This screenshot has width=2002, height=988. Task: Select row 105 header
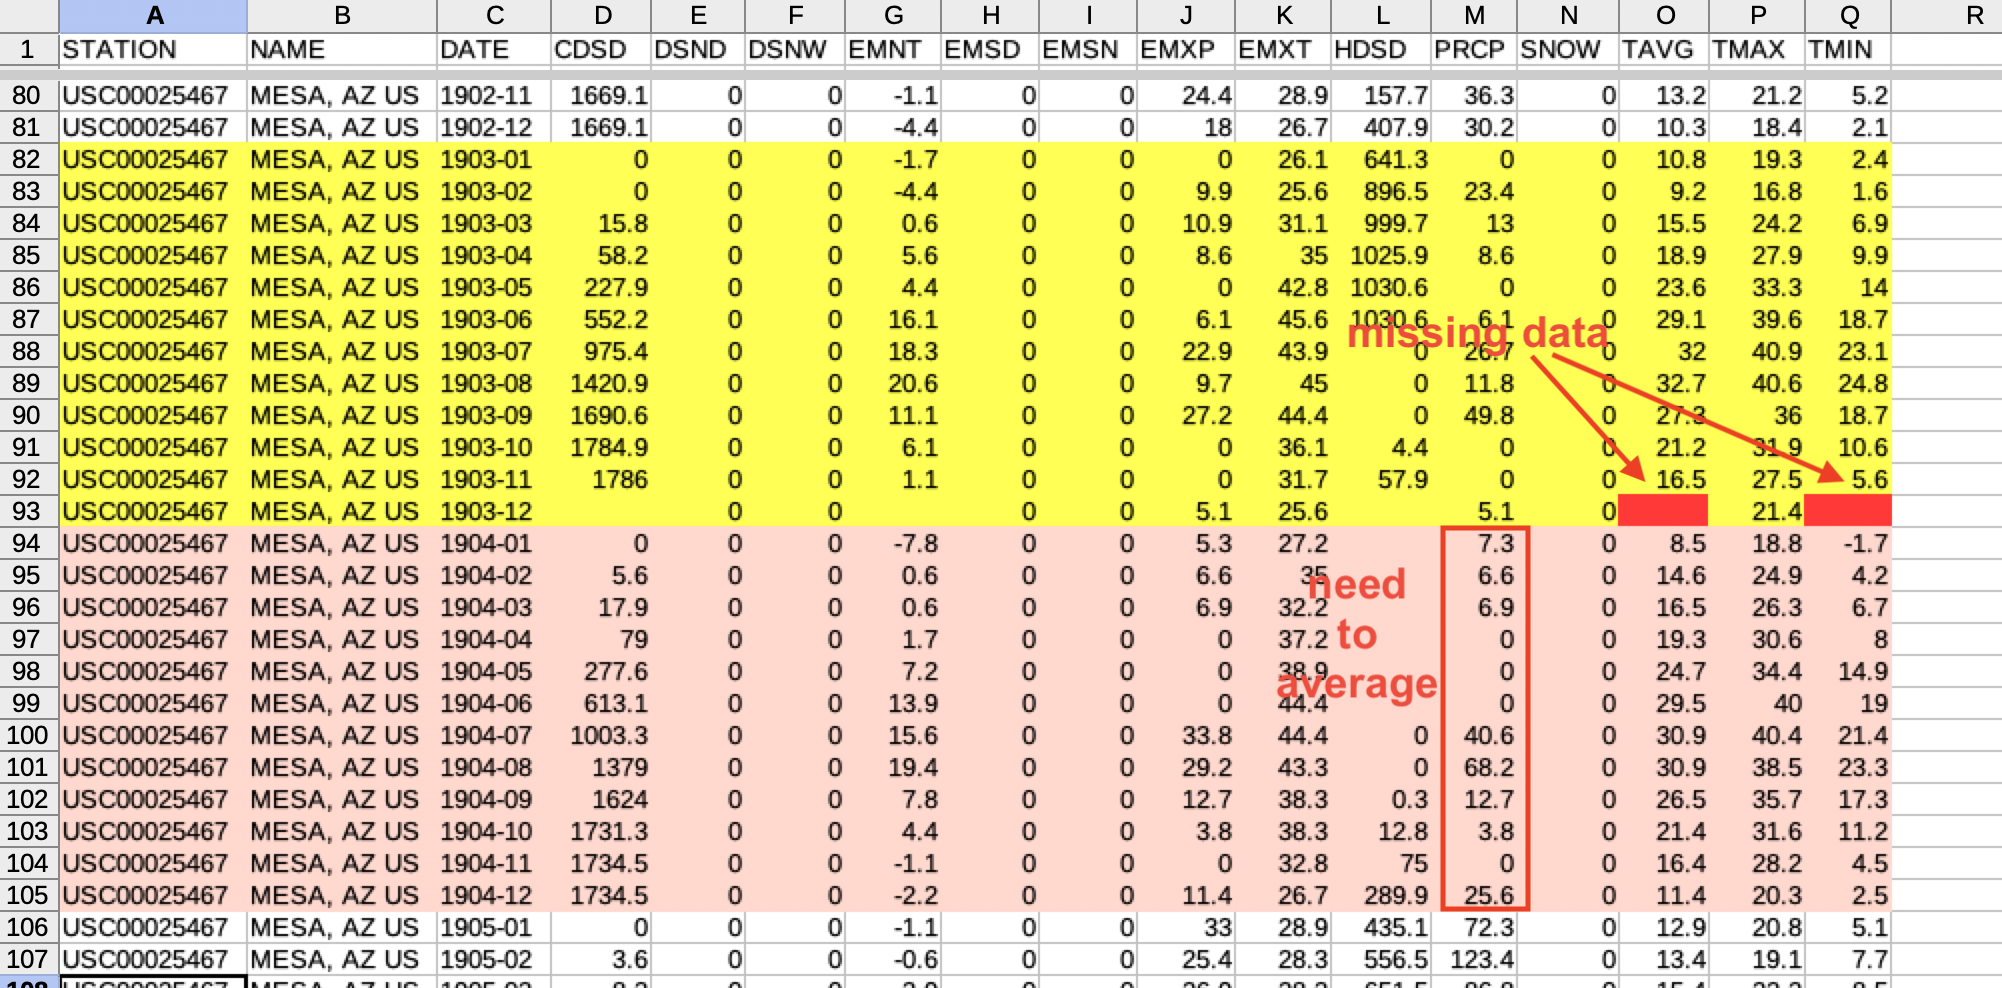coord(28,895)
